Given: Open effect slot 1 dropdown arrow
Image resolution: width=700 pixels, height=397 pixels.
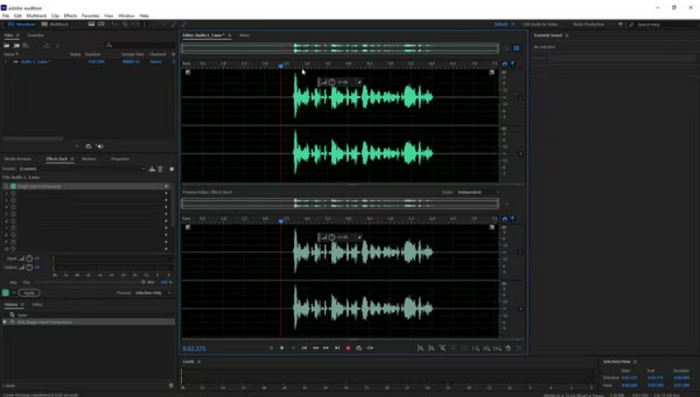Looking at the screenshot, I should pos(166,186).
